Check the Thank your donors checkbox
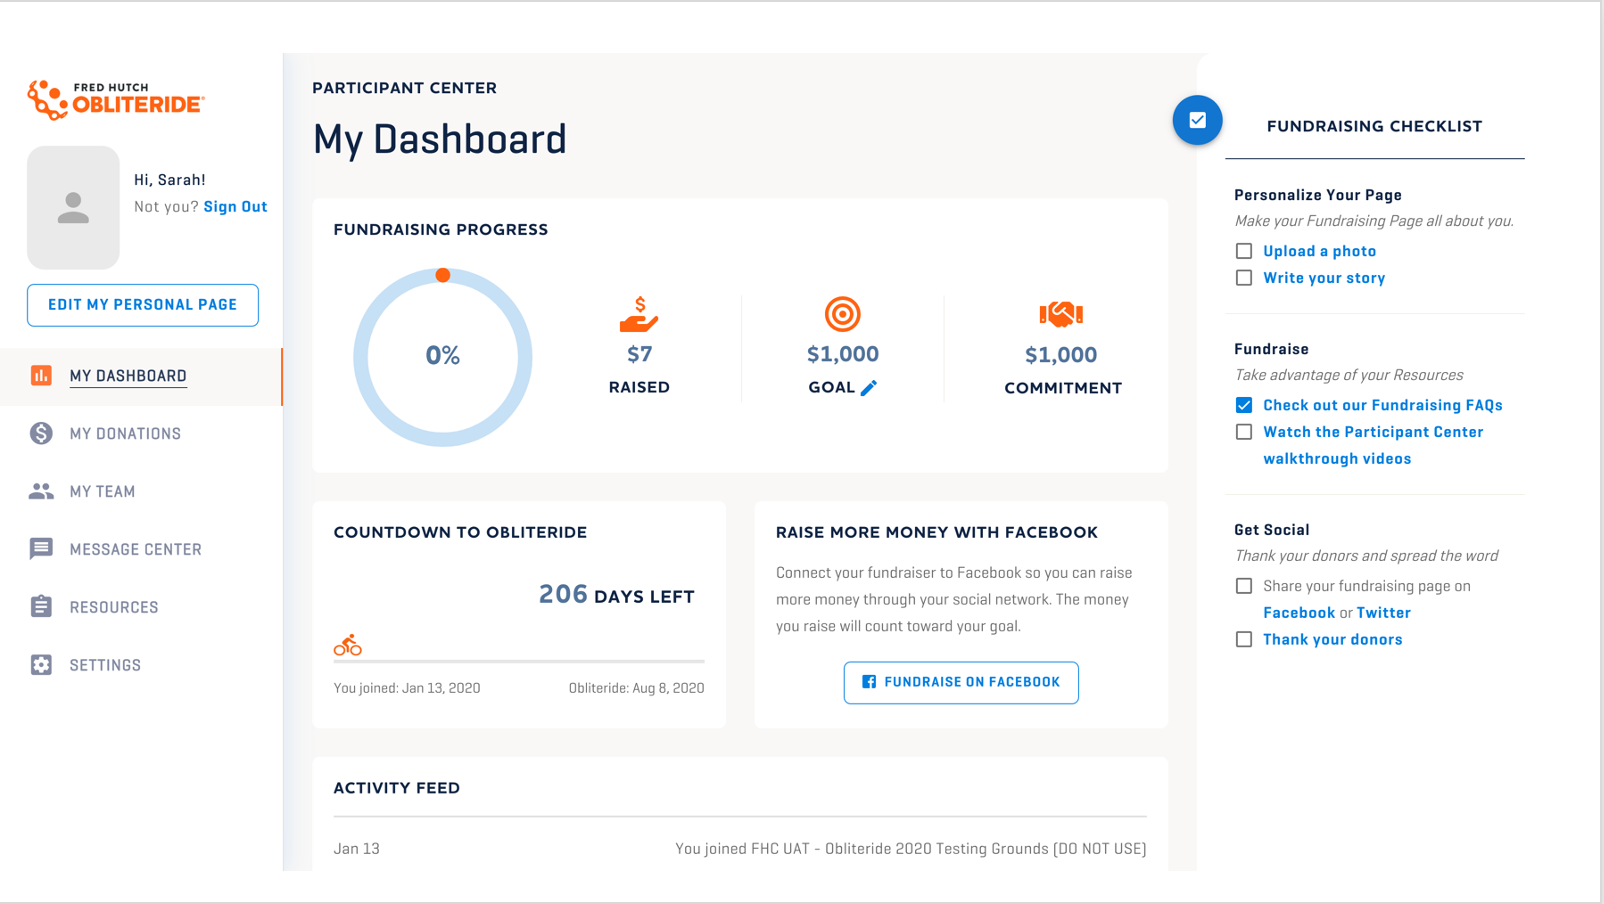This screenshot has width=1604, height=904. tap(1244, 639)
